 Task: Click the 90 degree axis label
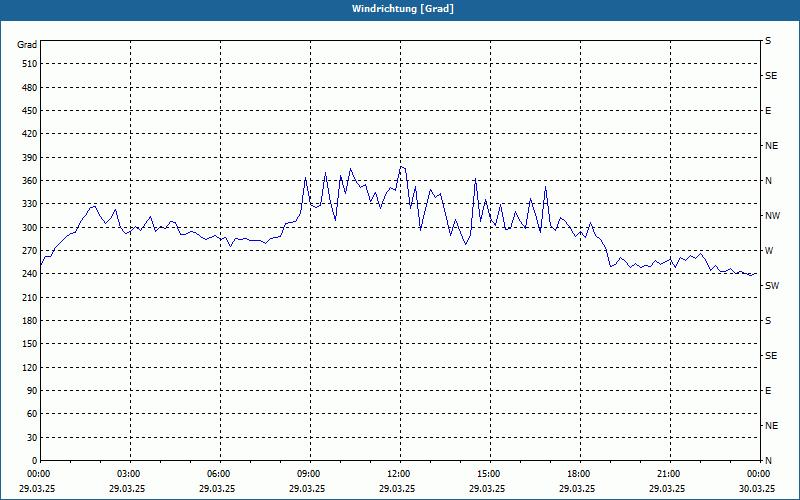click(x=32, y=391)
